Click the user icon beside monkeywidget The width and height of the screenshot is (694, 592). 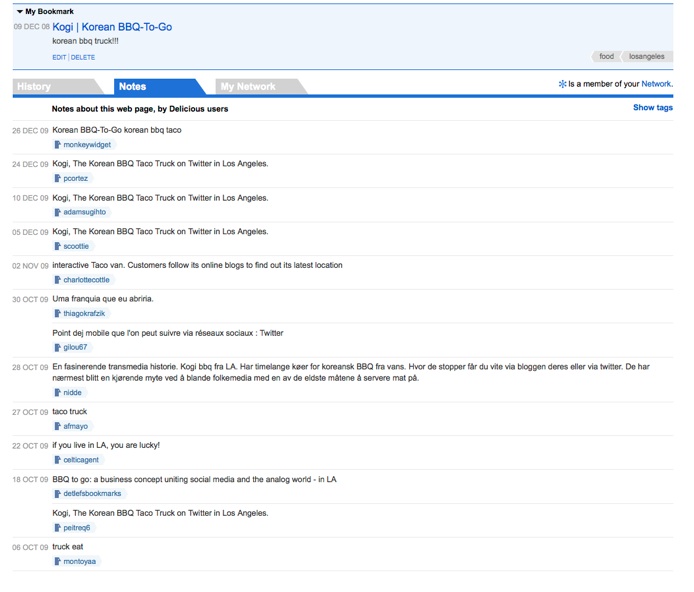(x=58, y=145)
